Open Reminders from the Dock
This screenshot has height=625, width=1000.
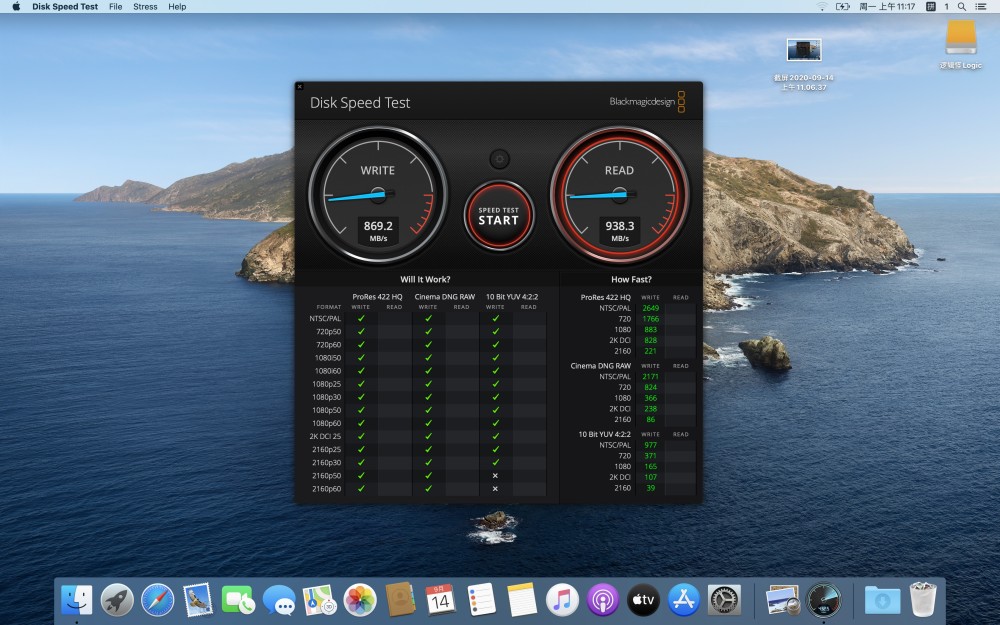point(481,600)
